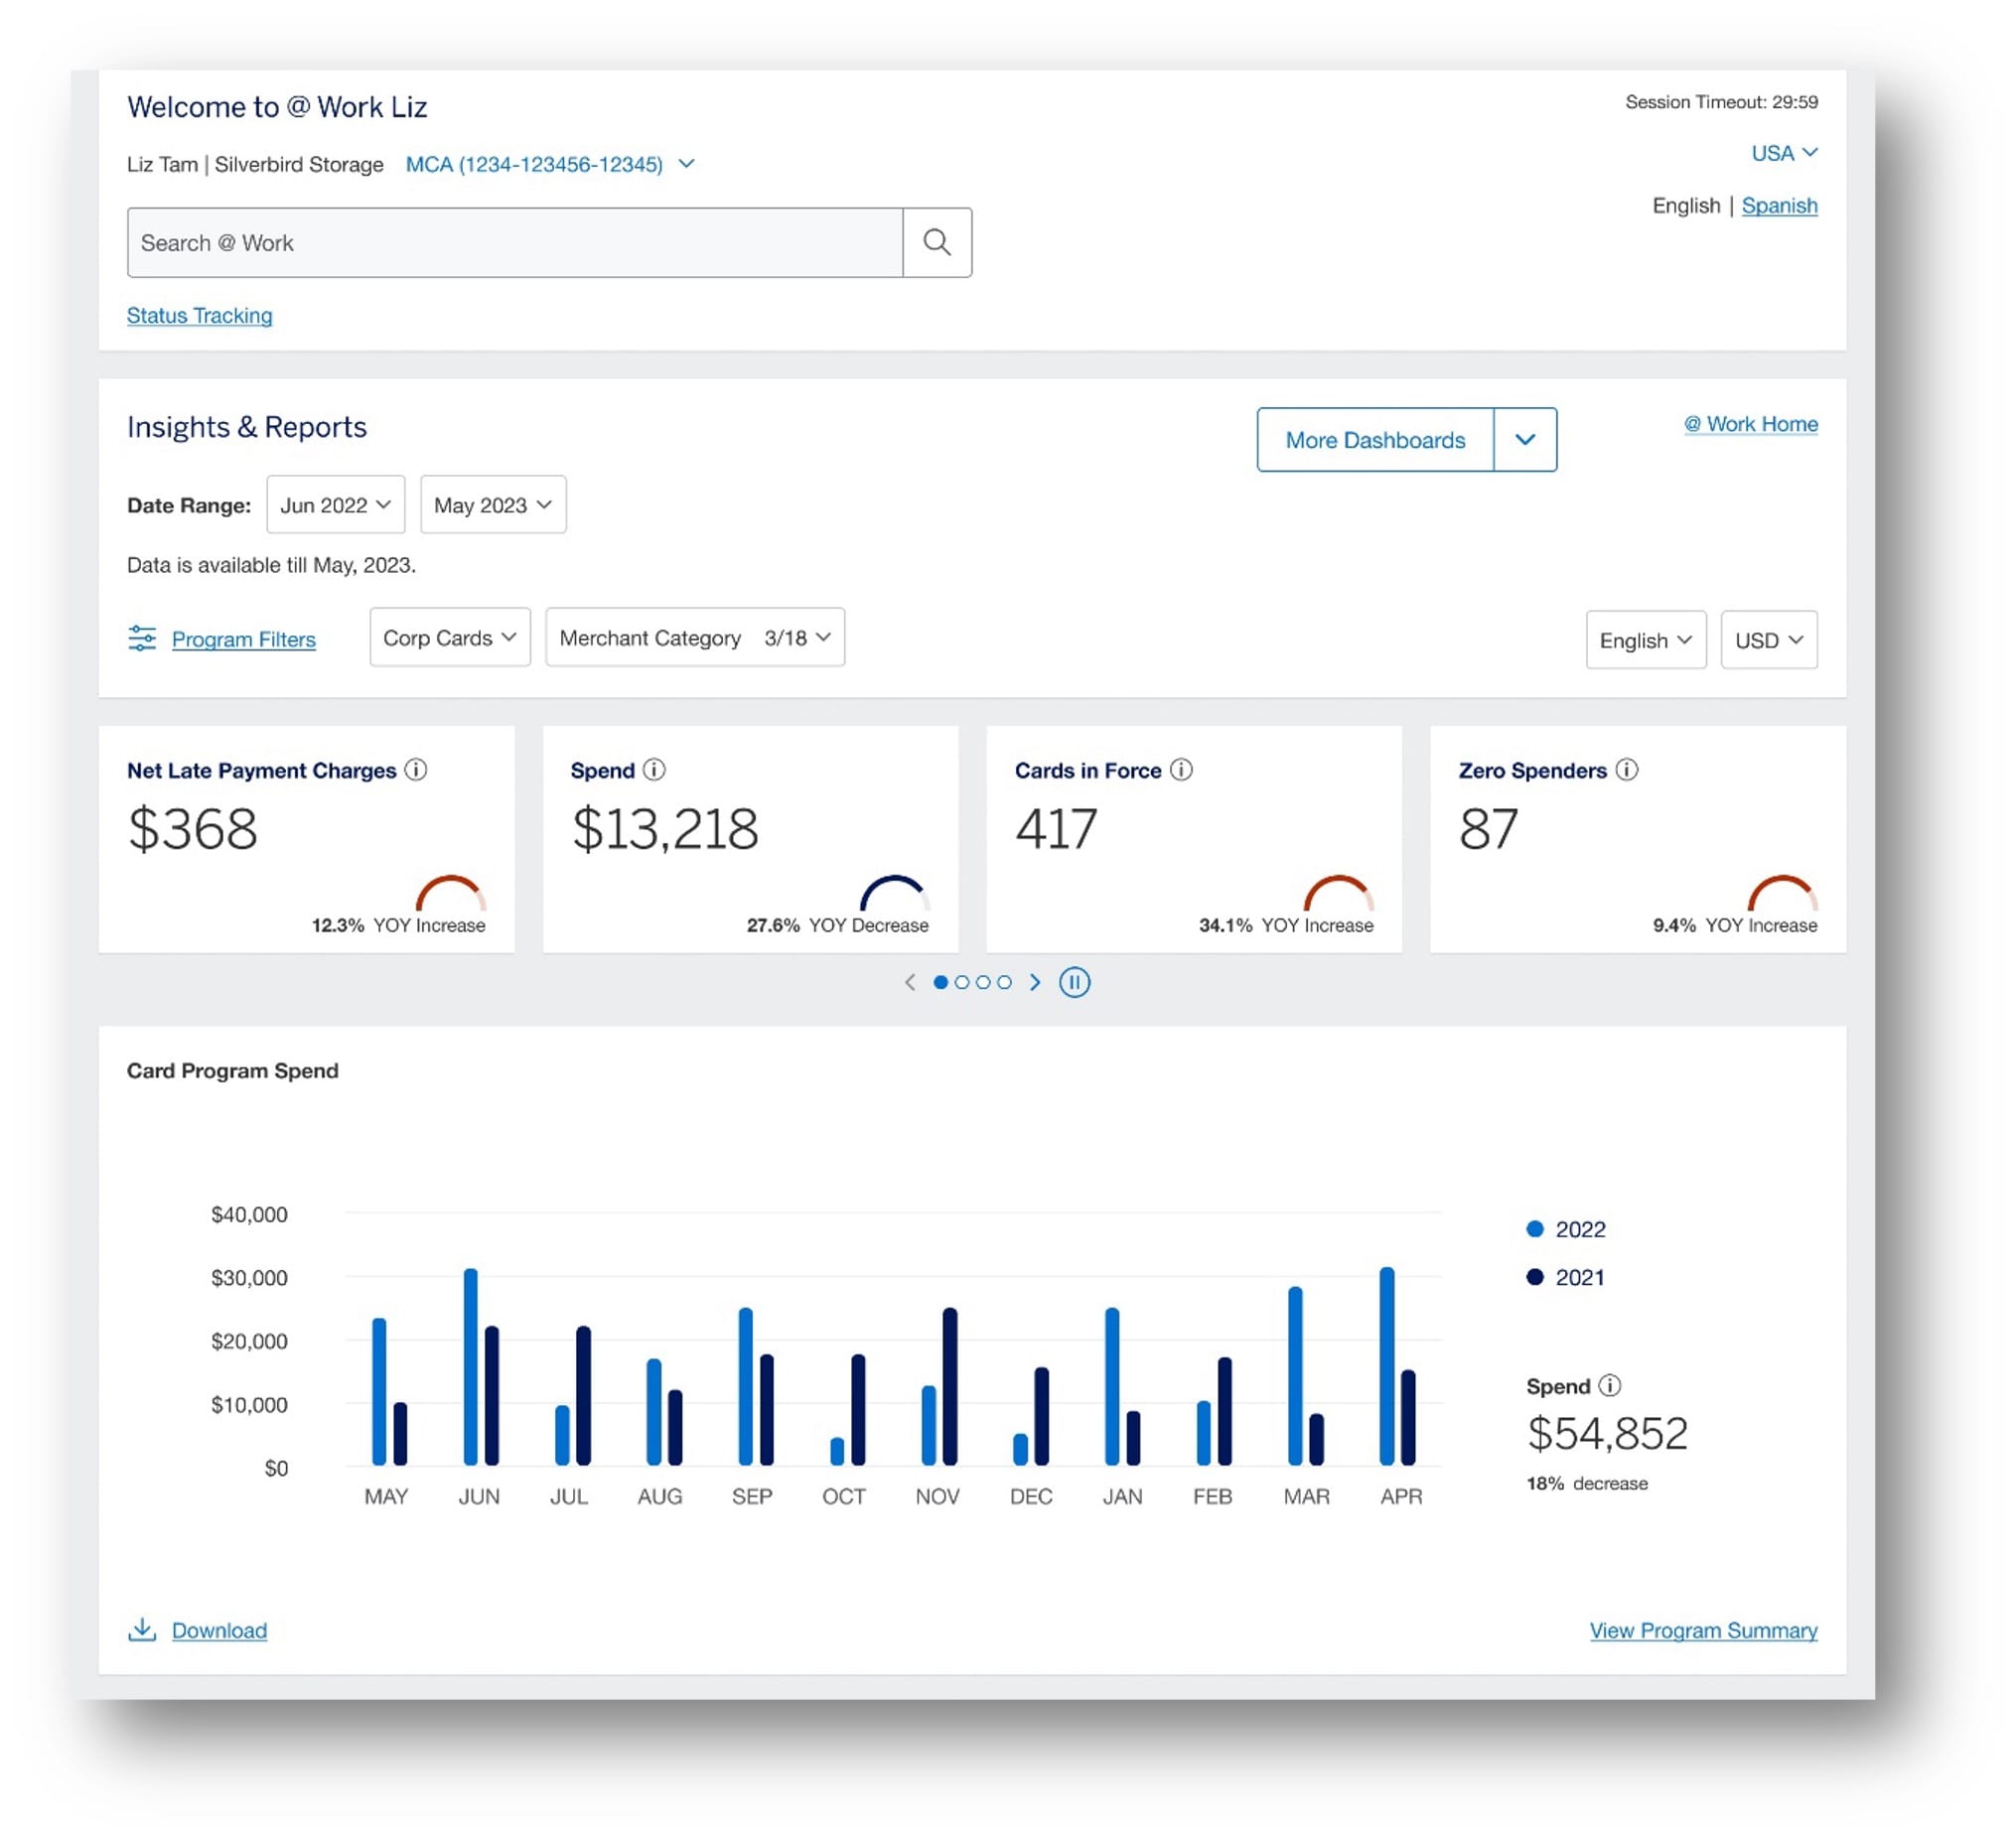Image resolution: width=2016 pixels, height=1843 pixels.
Task: Click info icon beside $54,852 Spend
Action: click(x=1609, y=1385)
